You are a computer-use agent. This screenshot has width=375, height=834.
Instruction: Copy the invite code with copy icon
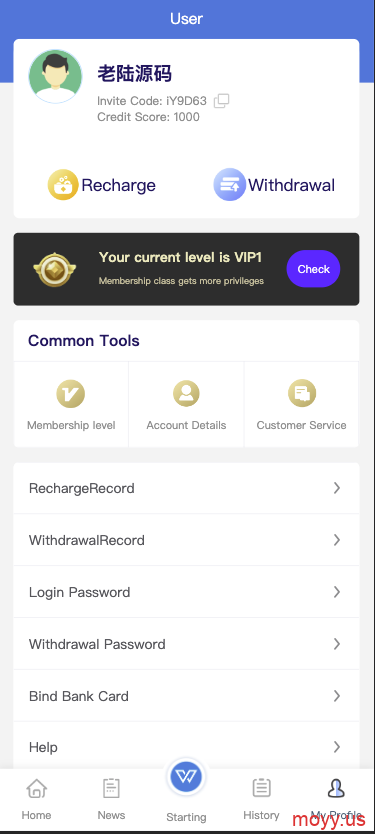point(221,101)
